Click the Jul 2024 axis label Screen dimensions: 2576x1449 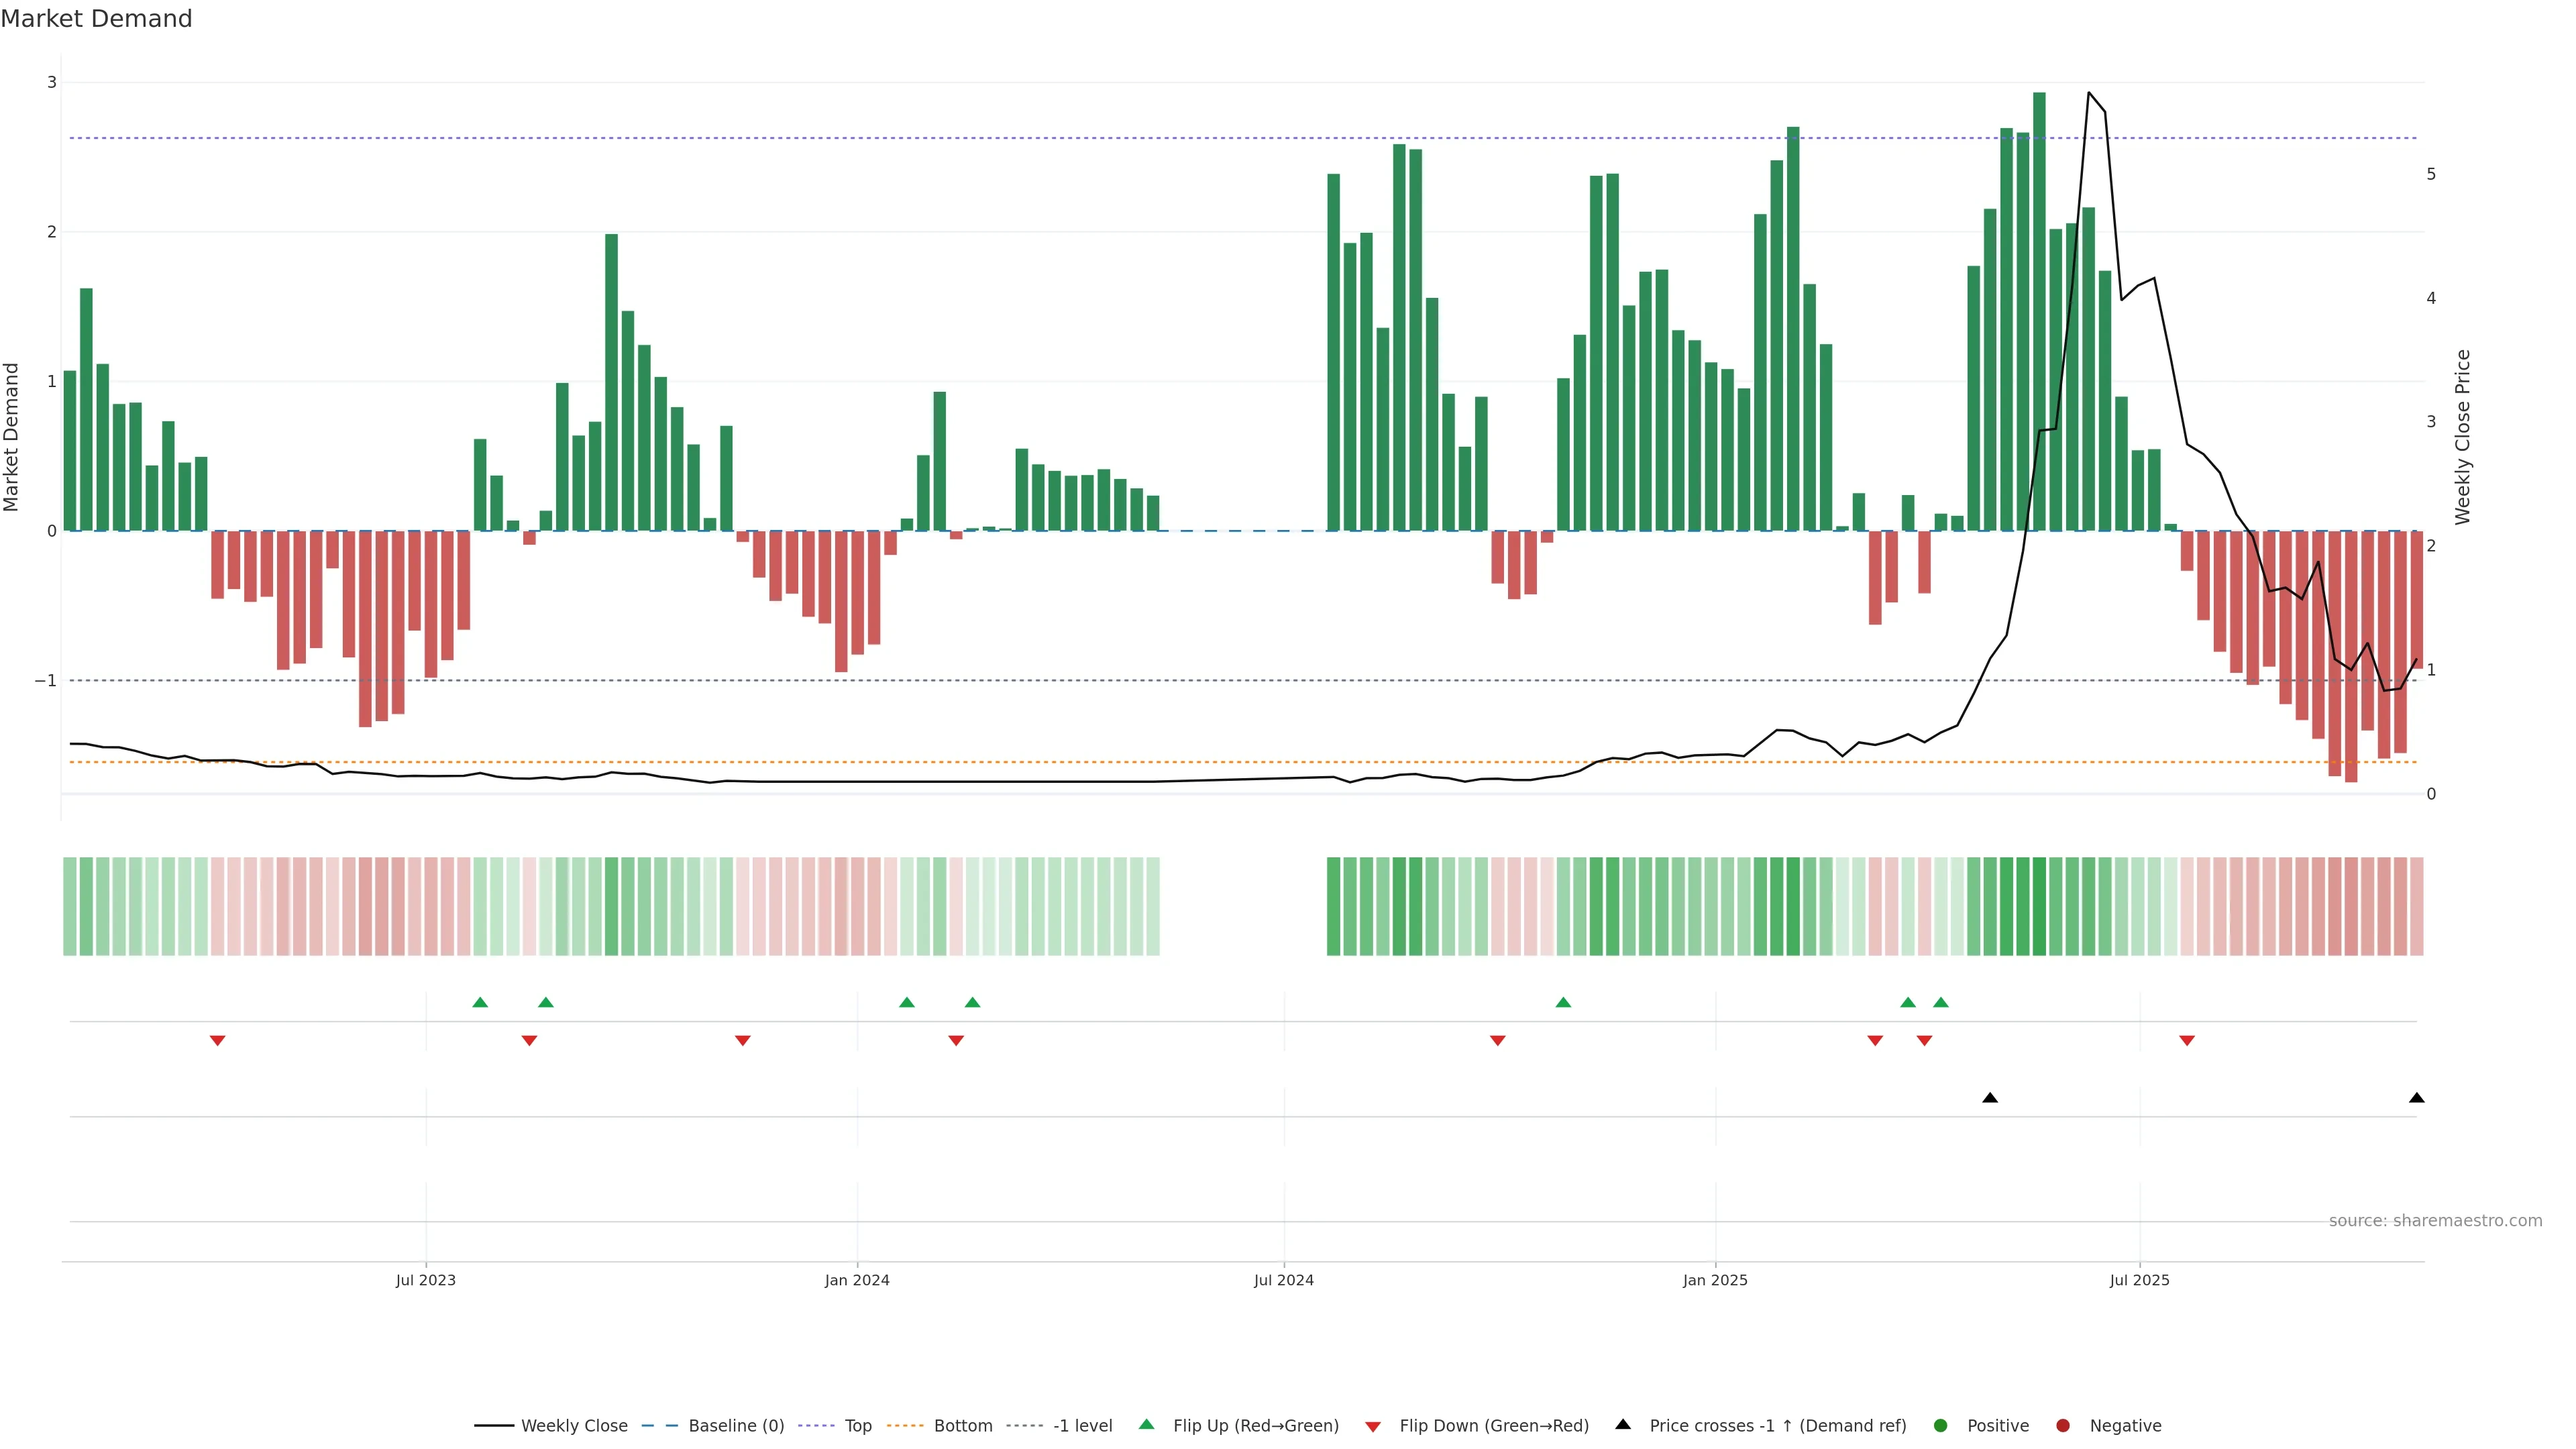tap(1284, 1280)
